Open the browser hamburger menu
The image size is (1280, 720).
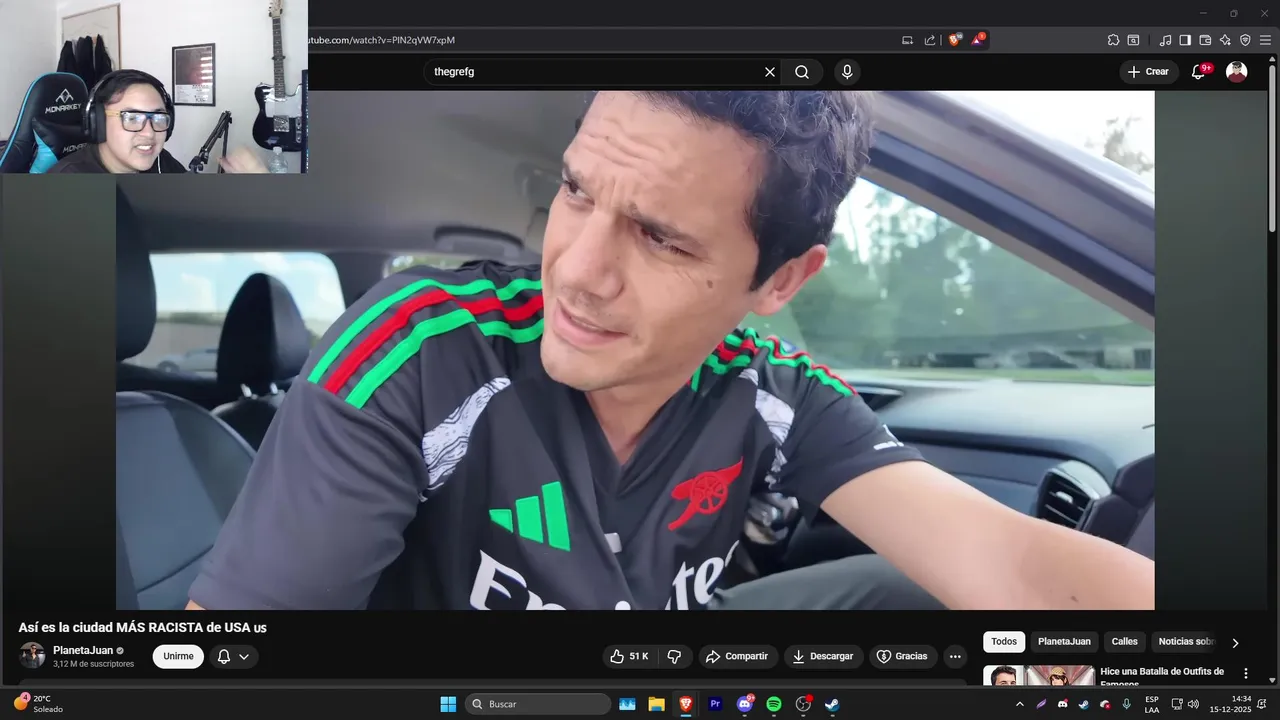coord(1265,40)
